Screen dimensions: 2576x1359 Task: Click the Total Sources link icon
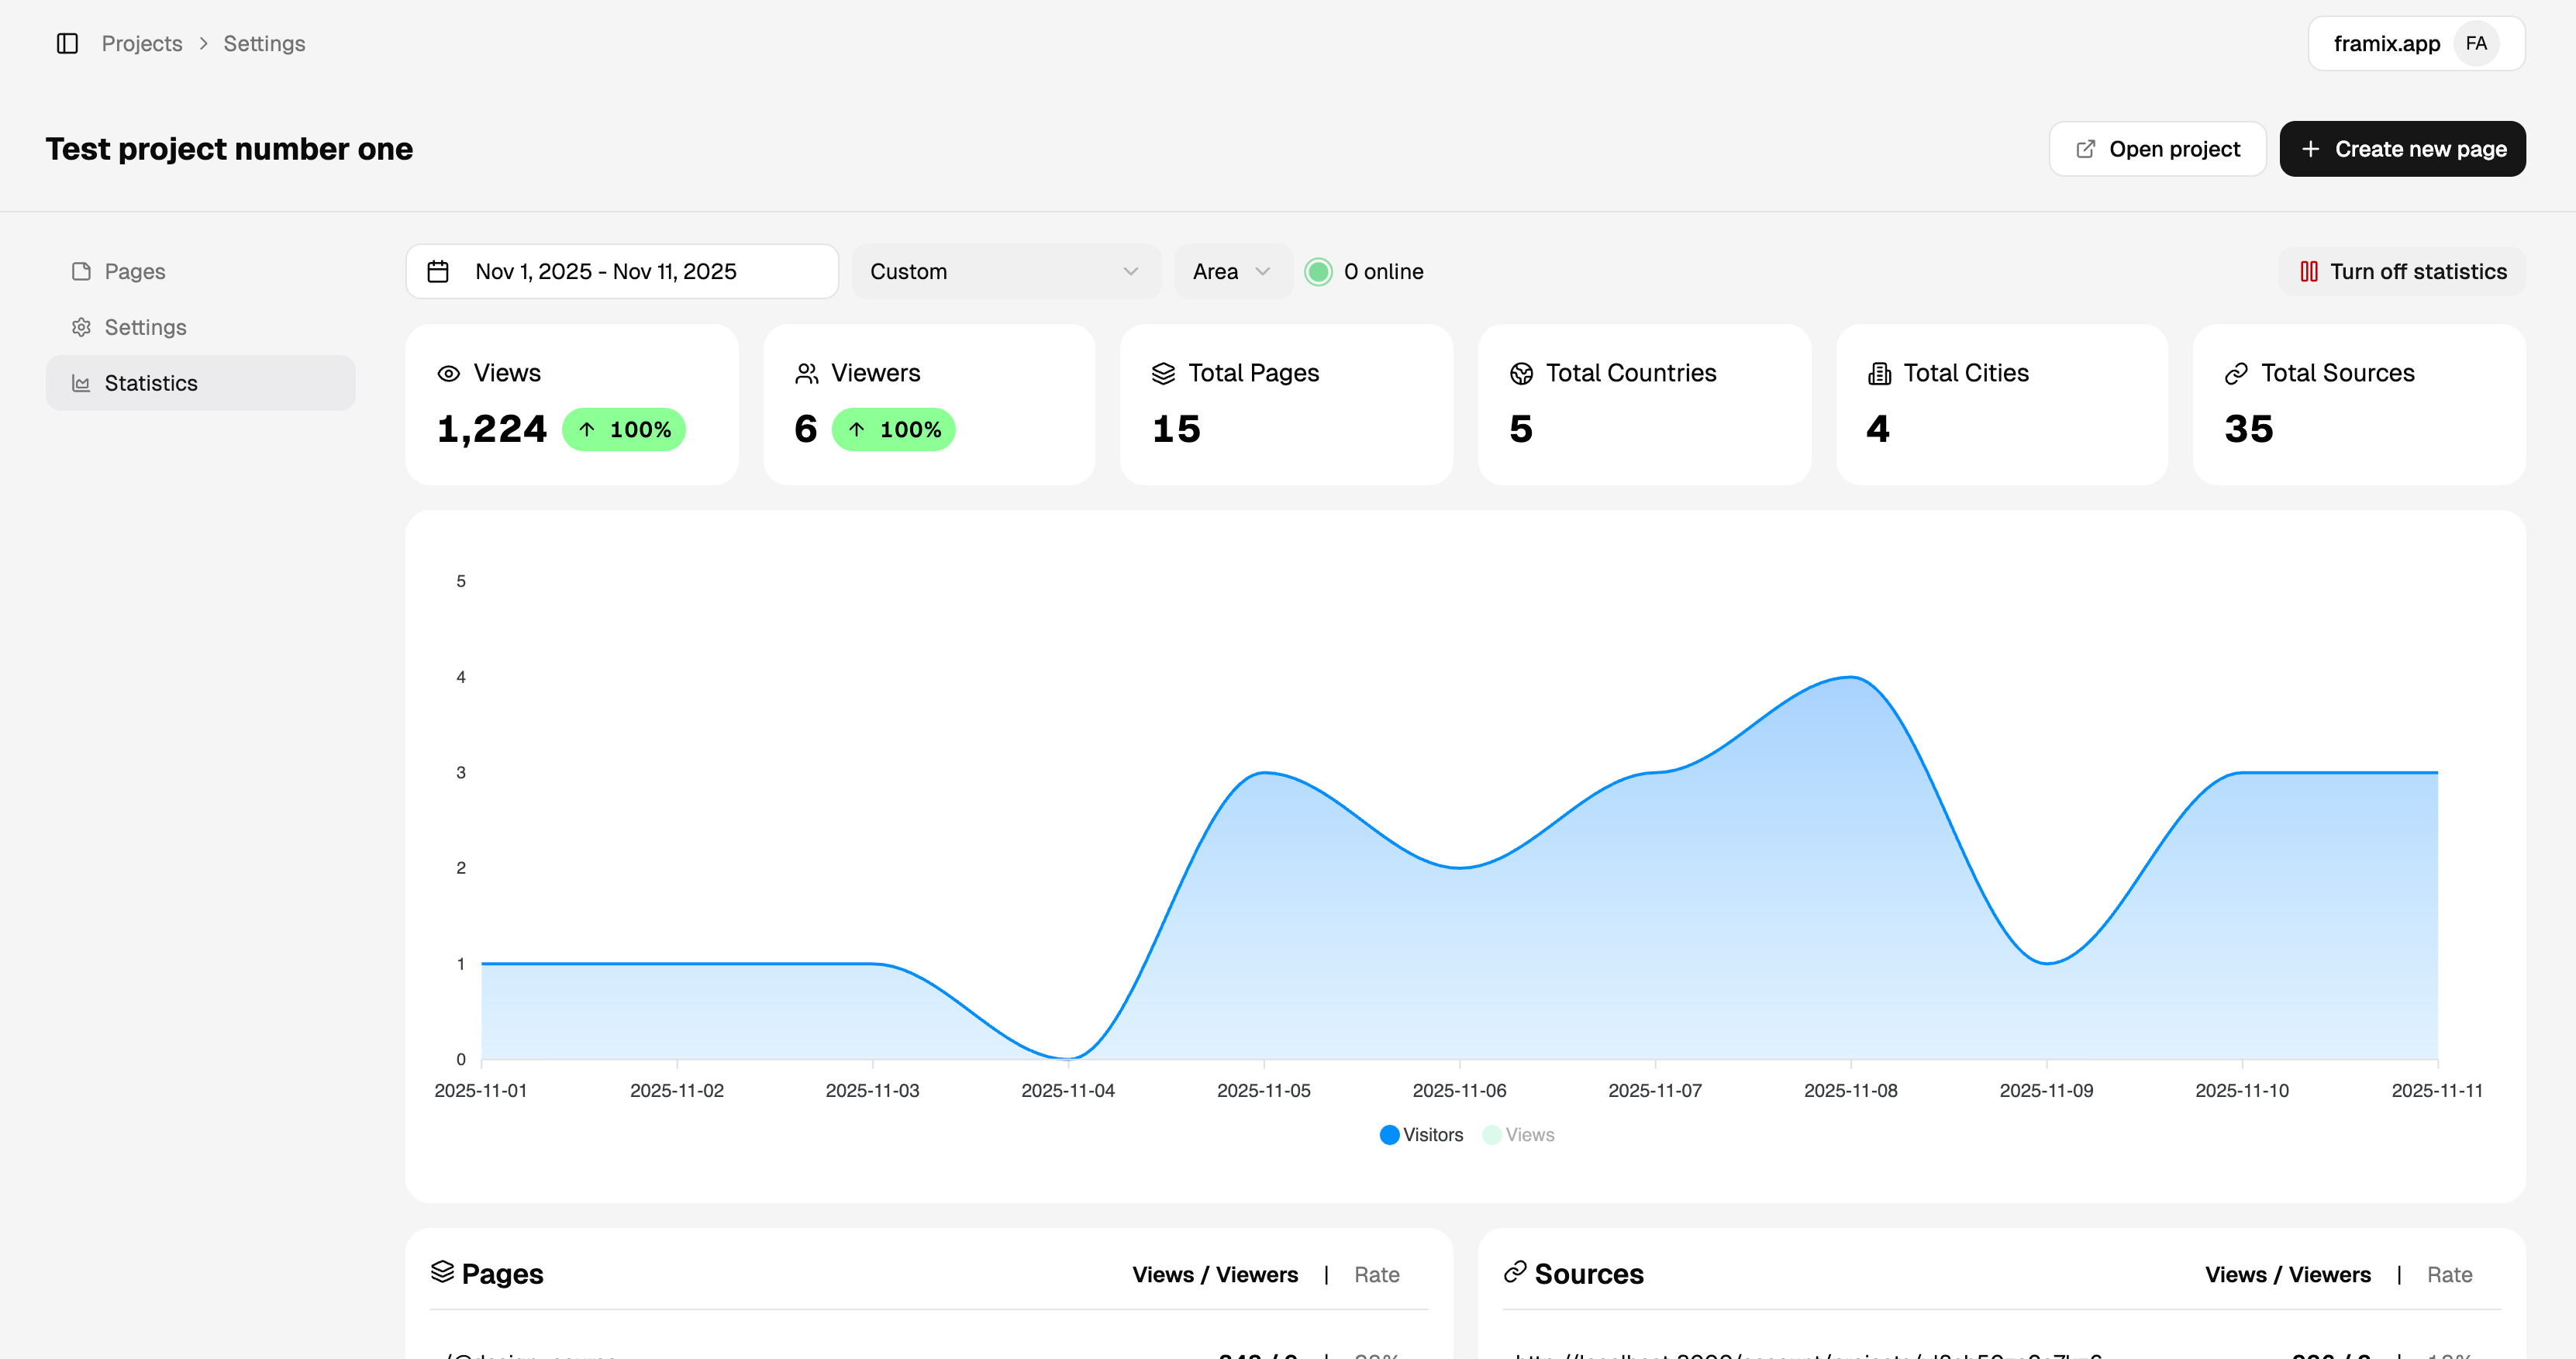coord(2236,373)
